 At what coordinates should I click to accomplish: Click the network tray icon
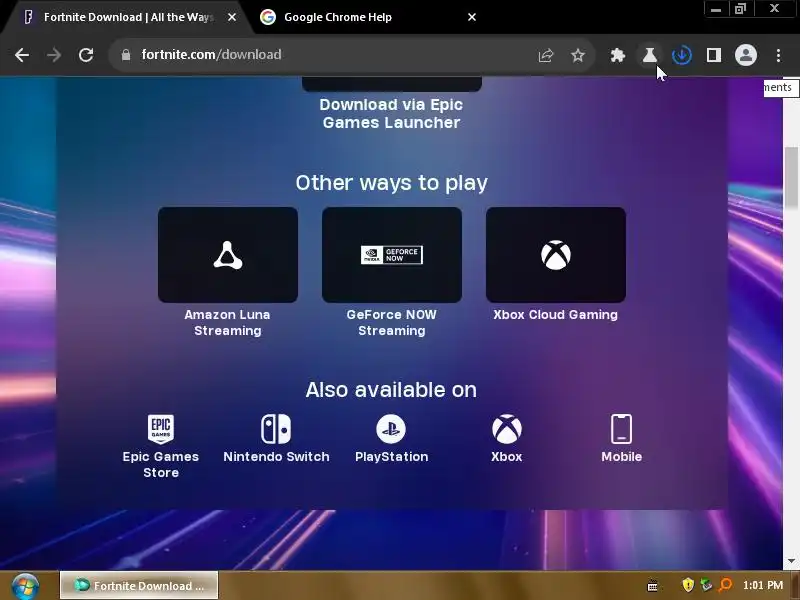click(706, 585)
